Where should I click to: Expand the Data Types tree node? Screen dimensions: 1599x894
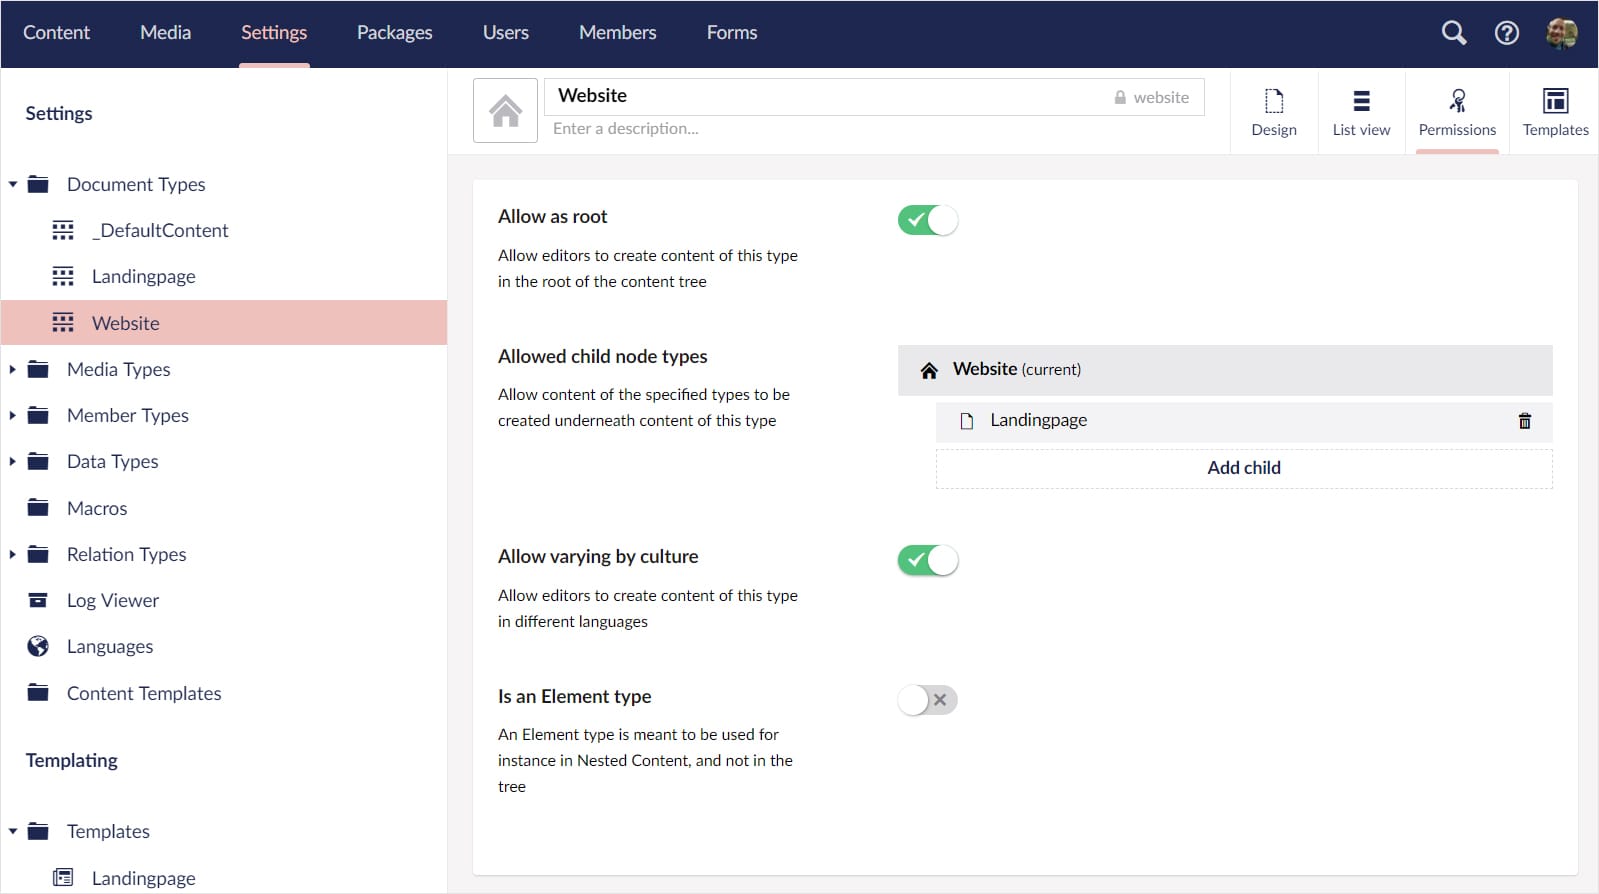(13, 461)
